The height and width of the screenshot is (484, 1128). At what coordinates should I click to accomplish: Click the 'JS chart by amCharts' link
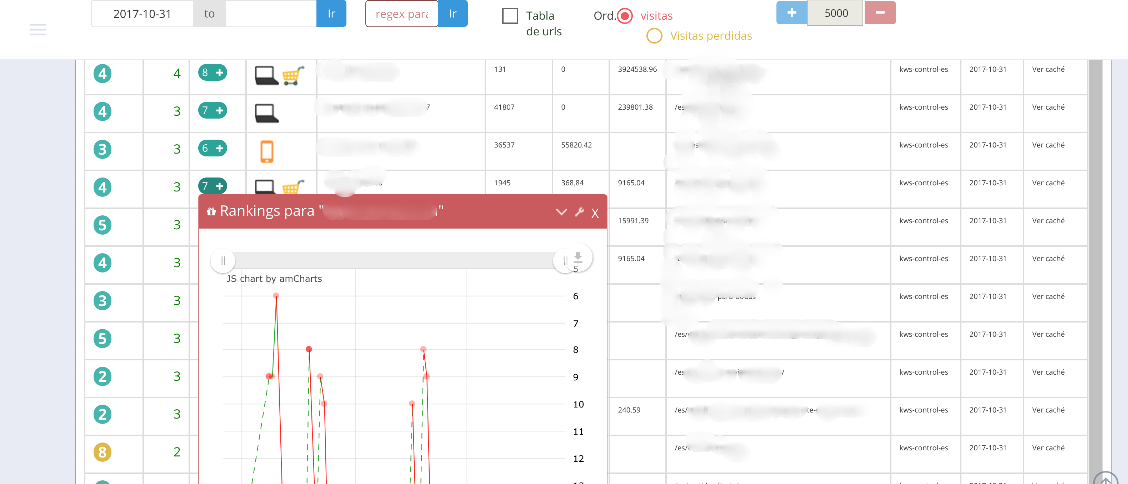point(274,278)
